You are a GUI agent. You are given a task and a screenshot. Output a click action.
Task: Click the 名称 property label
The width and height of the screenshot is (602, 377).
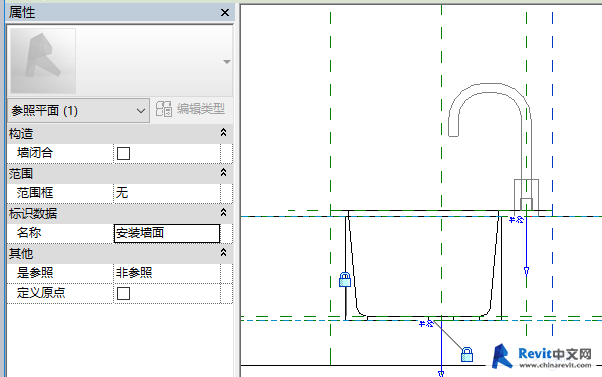click(x=29, y=233)
